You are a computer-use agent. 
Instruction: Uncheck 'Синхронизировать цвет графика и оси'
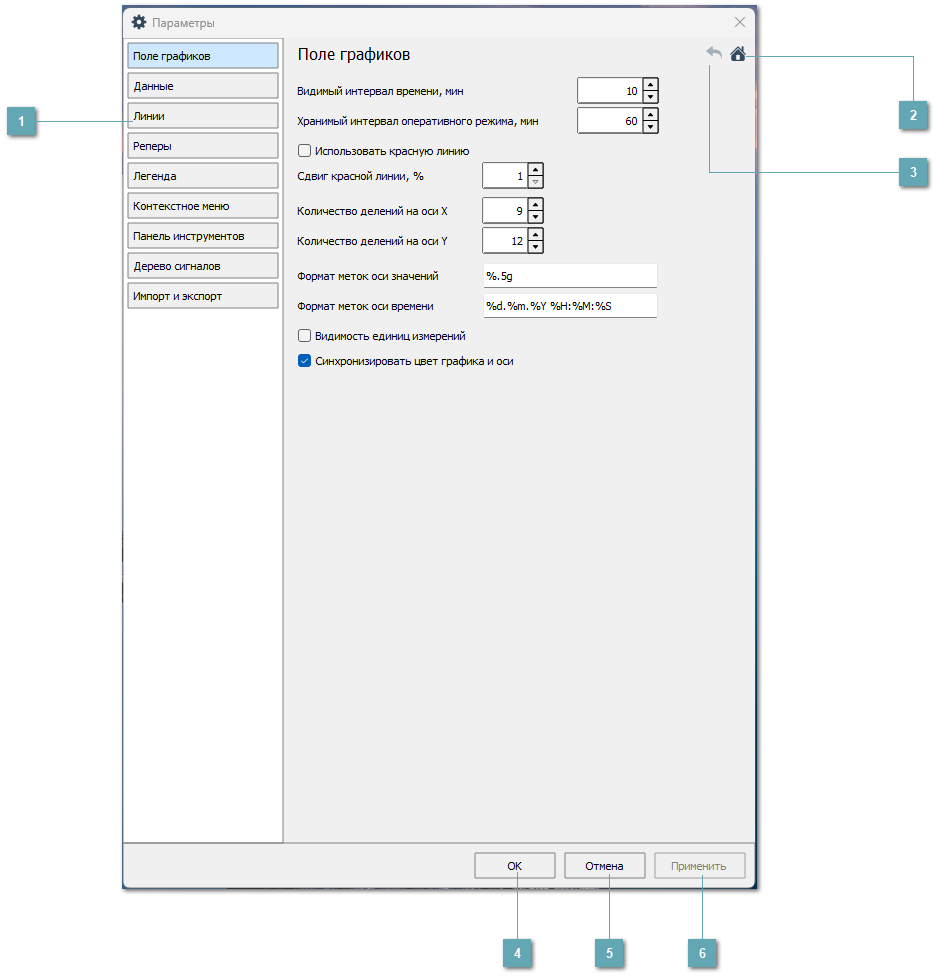click(305, 361)
